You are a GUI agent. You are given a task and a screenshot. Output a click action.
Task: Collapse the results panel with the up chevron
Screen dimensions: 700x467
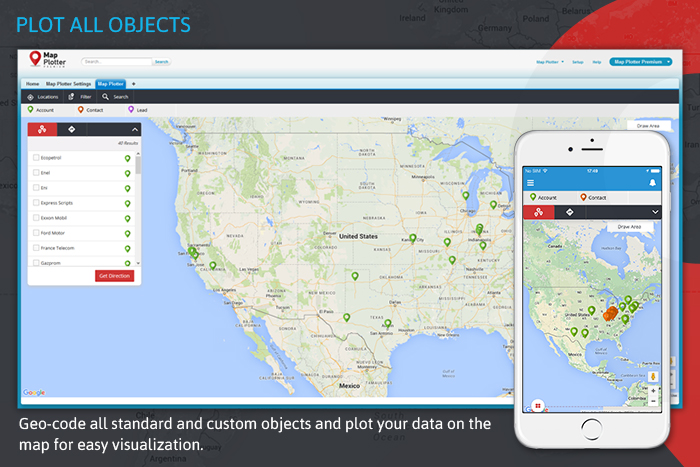click(134, 129)
